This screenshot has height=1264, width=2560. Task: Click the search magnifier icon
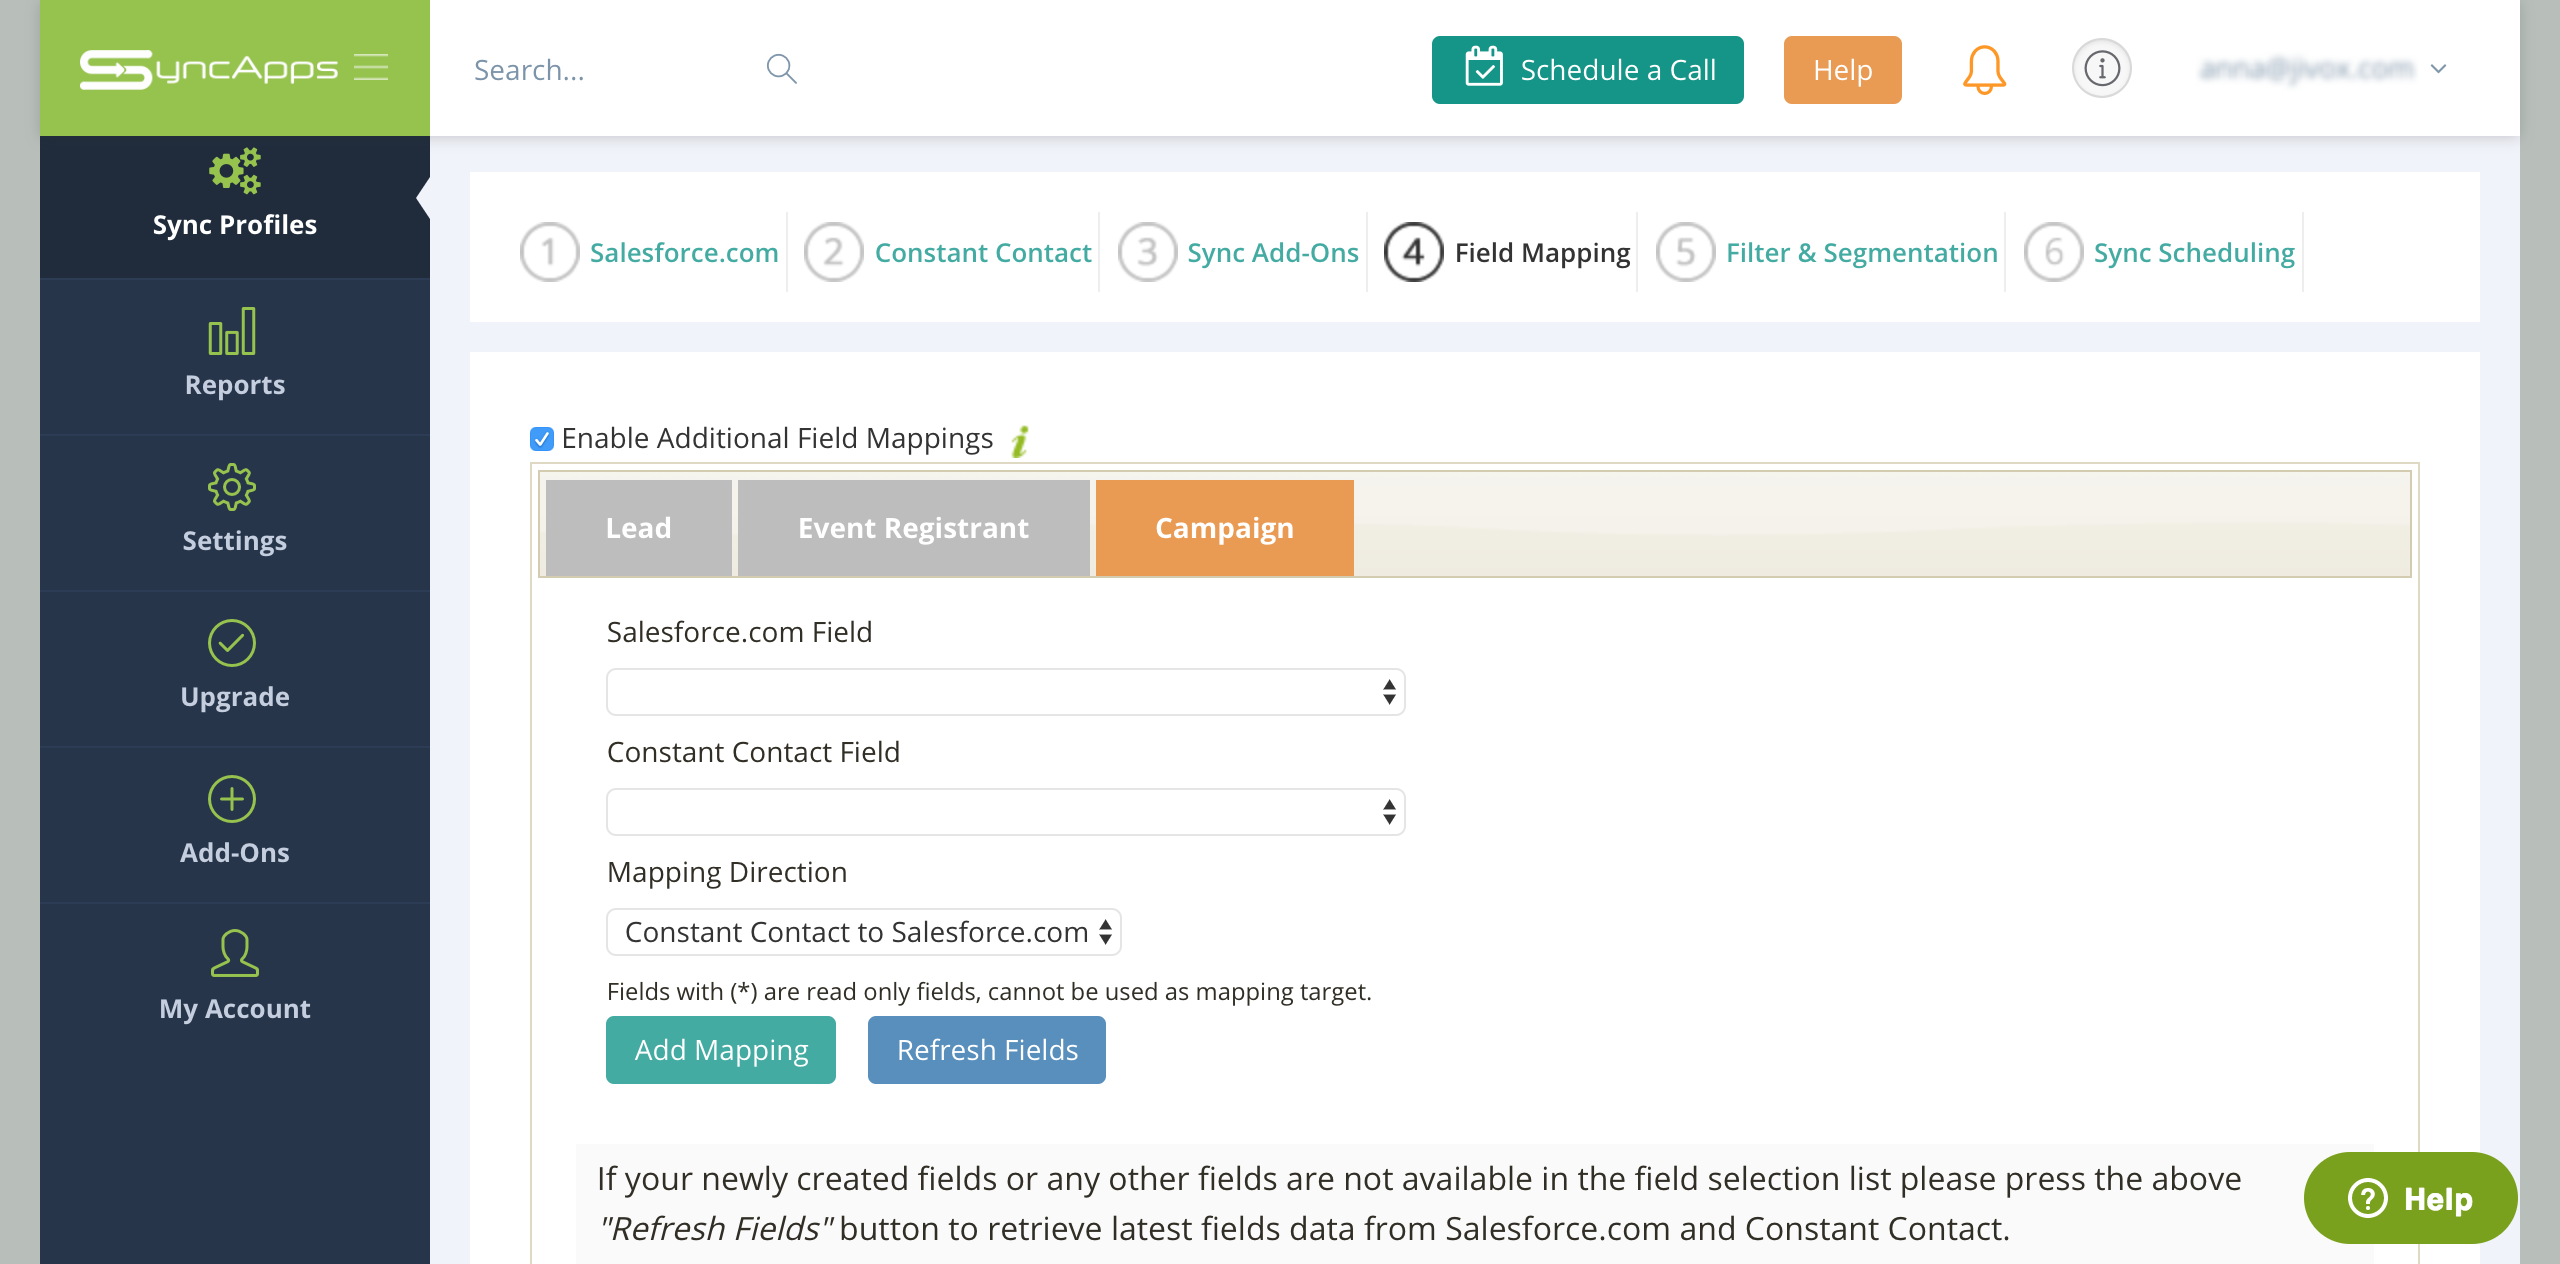tap(781, 69)
